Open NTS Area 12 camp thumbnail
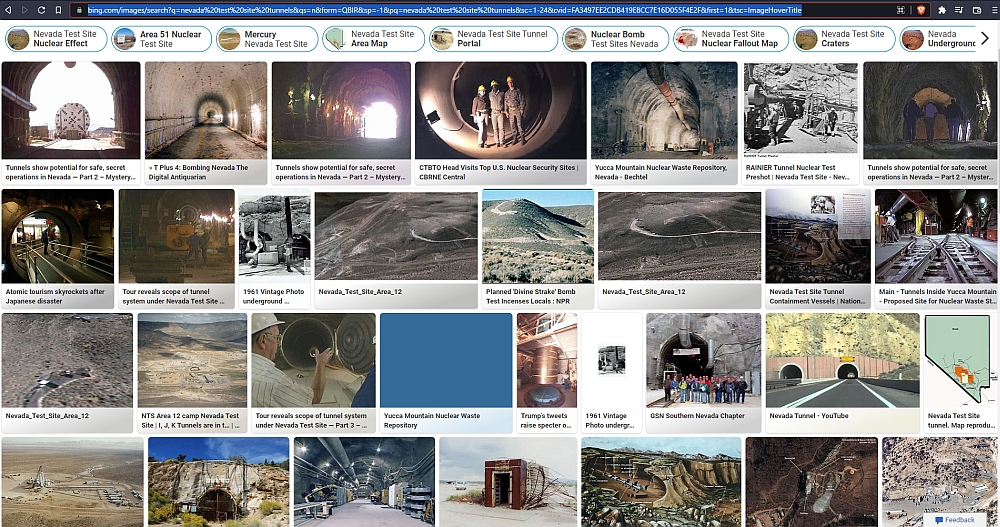 click(192, 360)
